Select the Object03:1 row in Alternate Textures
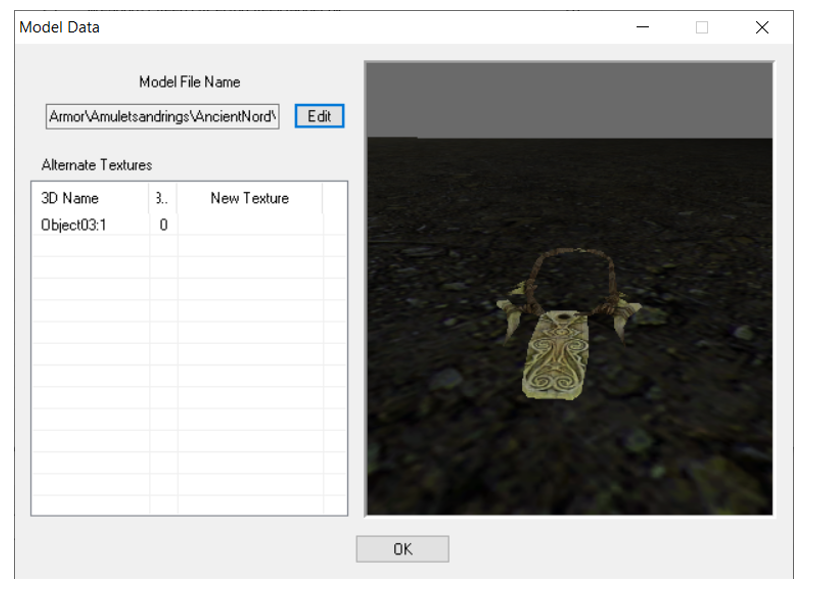This screenshot has width=814, height=590. (189, 225)
